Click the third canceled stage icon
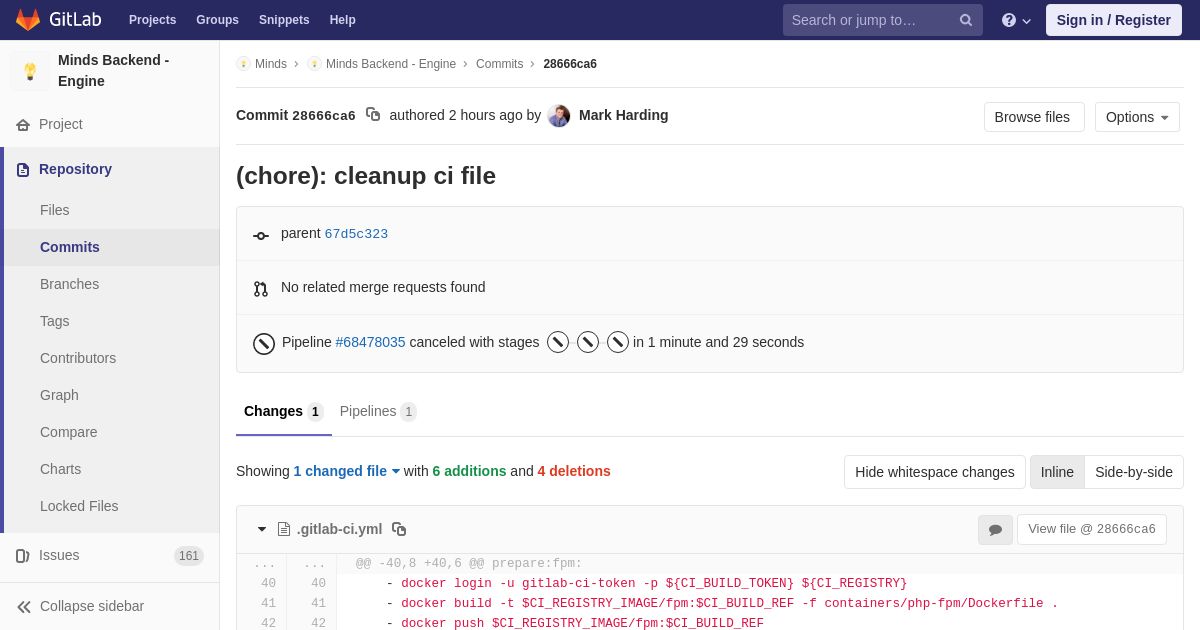The width and height of the screenshot is (1200, 630). (x=618, y=342)
